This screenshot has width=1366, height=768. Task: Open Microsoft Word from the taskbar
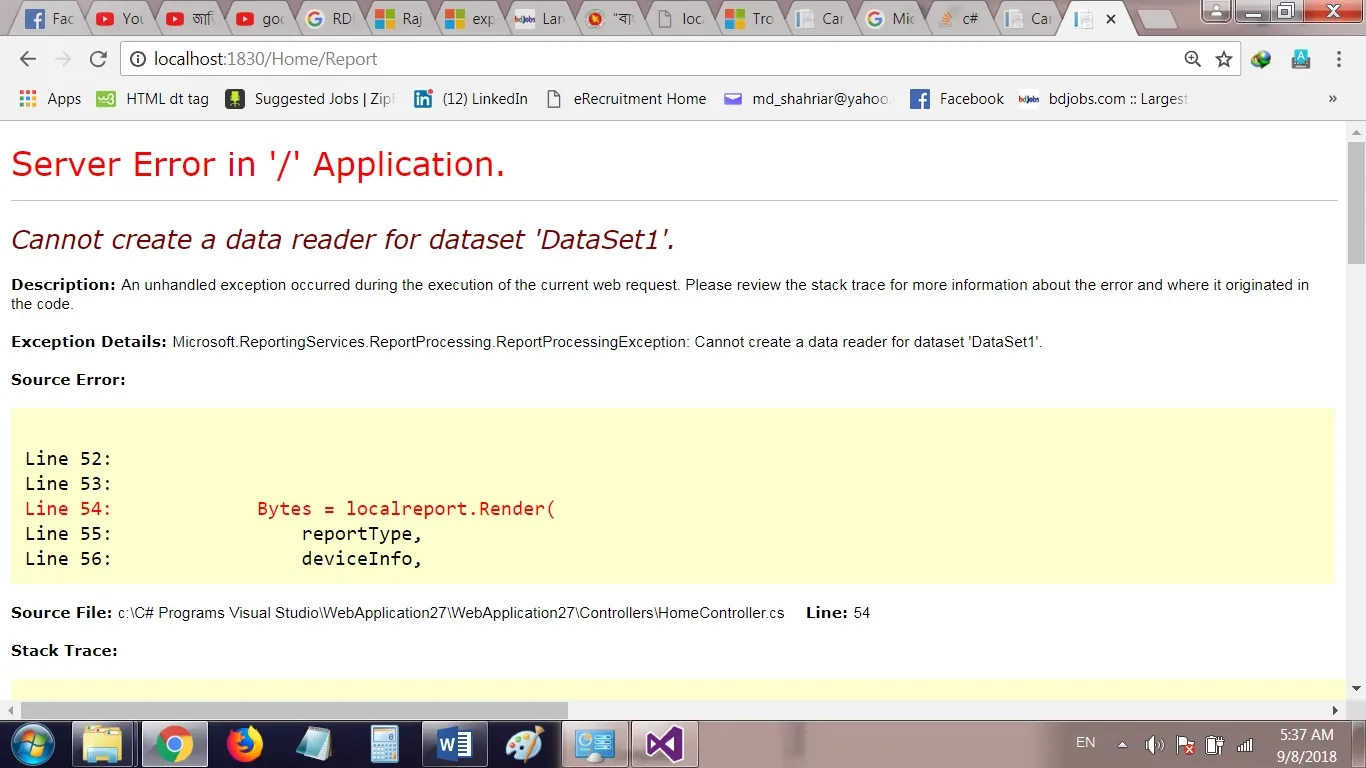click(454, 744)
